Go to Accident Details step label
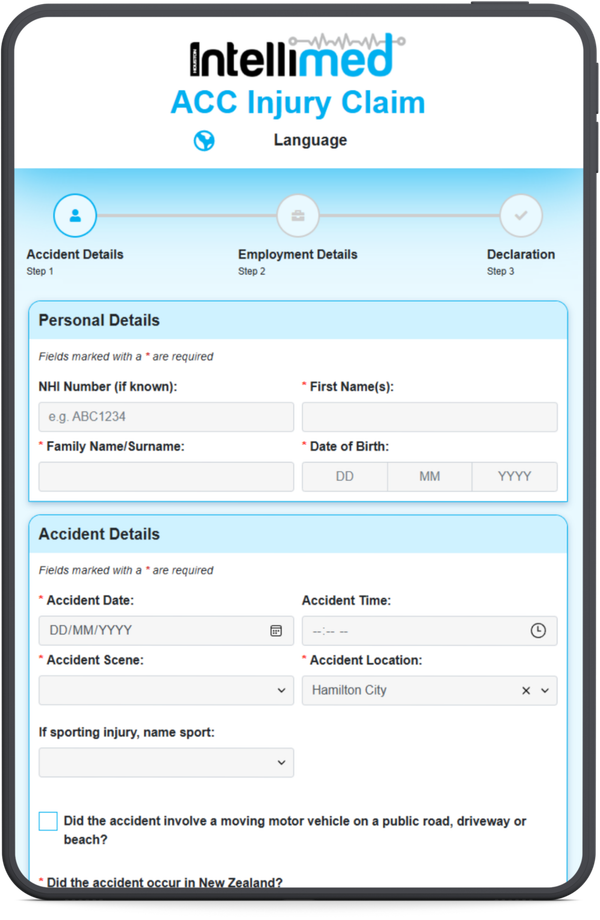This screenshot has width=600, height=920. (x=75, y=255)
